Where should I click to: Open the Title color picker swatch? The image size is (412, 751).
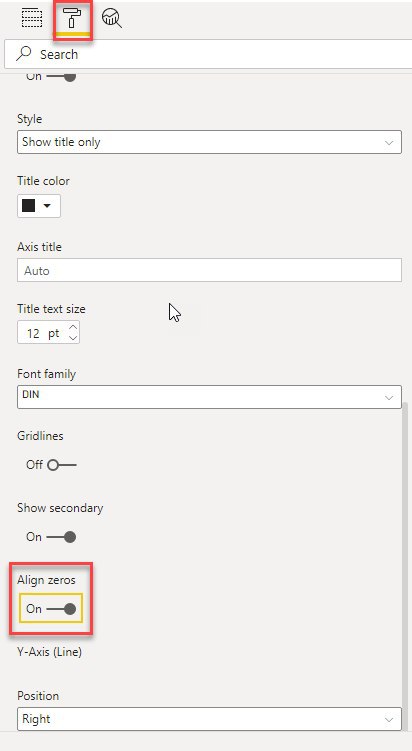point(38,206)
